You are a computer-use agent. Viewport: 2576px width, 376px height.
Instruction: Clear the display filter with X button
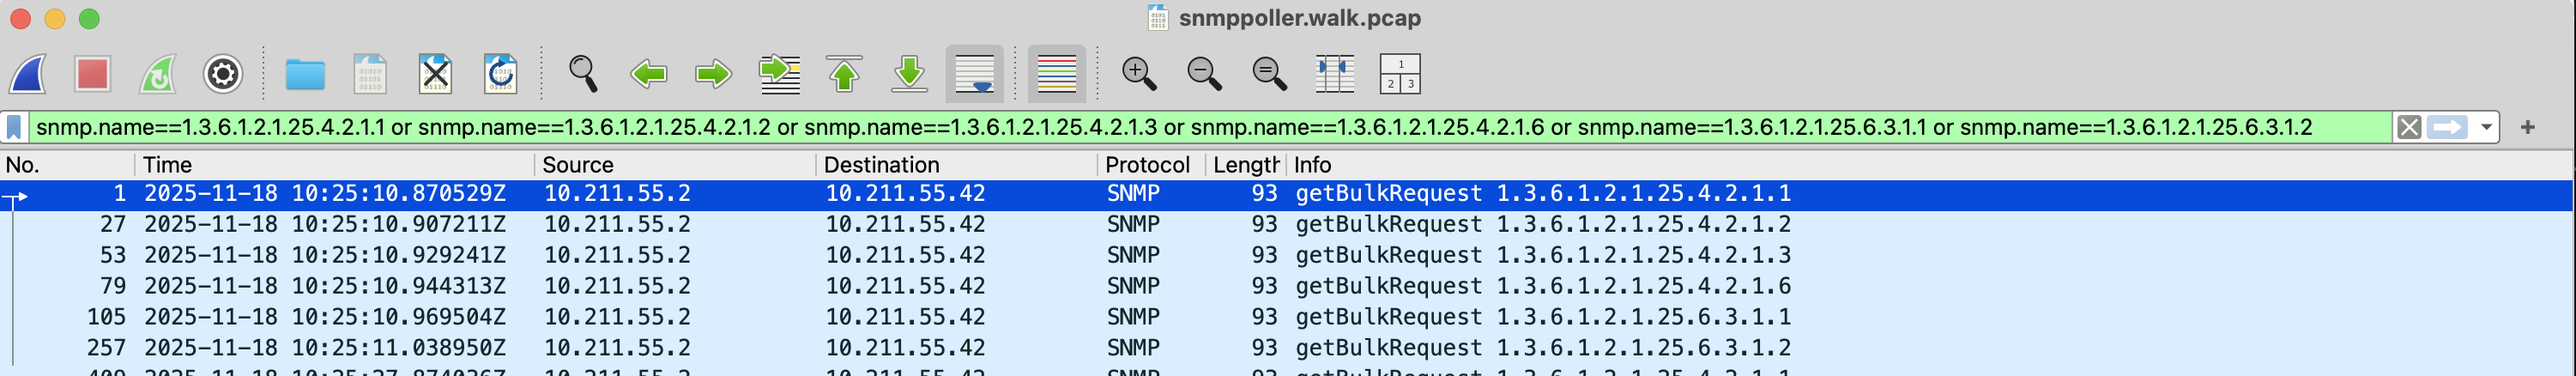point(2409,128)
